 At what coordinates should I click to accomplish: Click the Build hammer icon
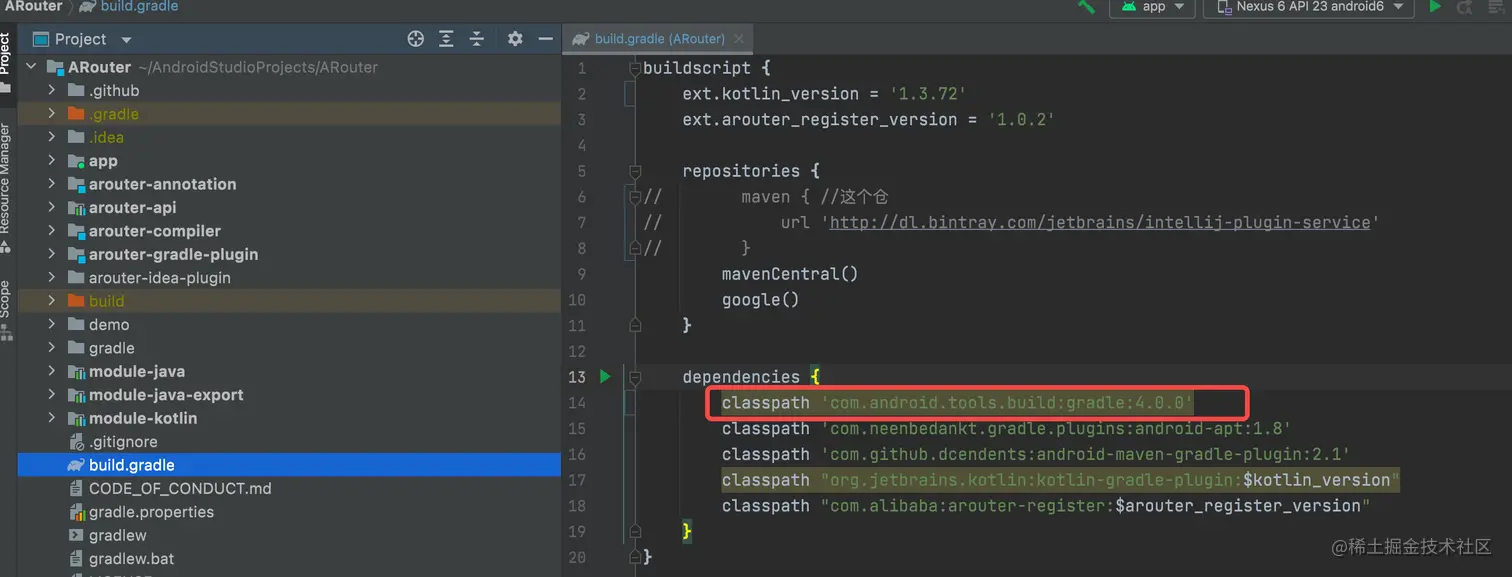pos(1085,6)
